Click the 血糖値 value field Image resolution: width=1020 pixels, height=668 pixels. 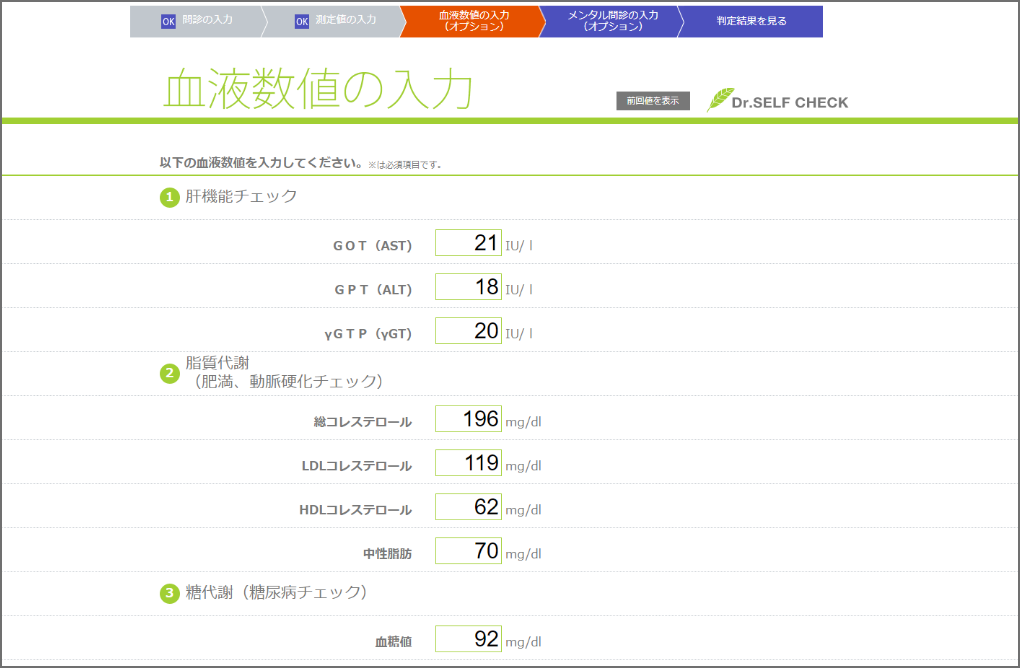468,639
